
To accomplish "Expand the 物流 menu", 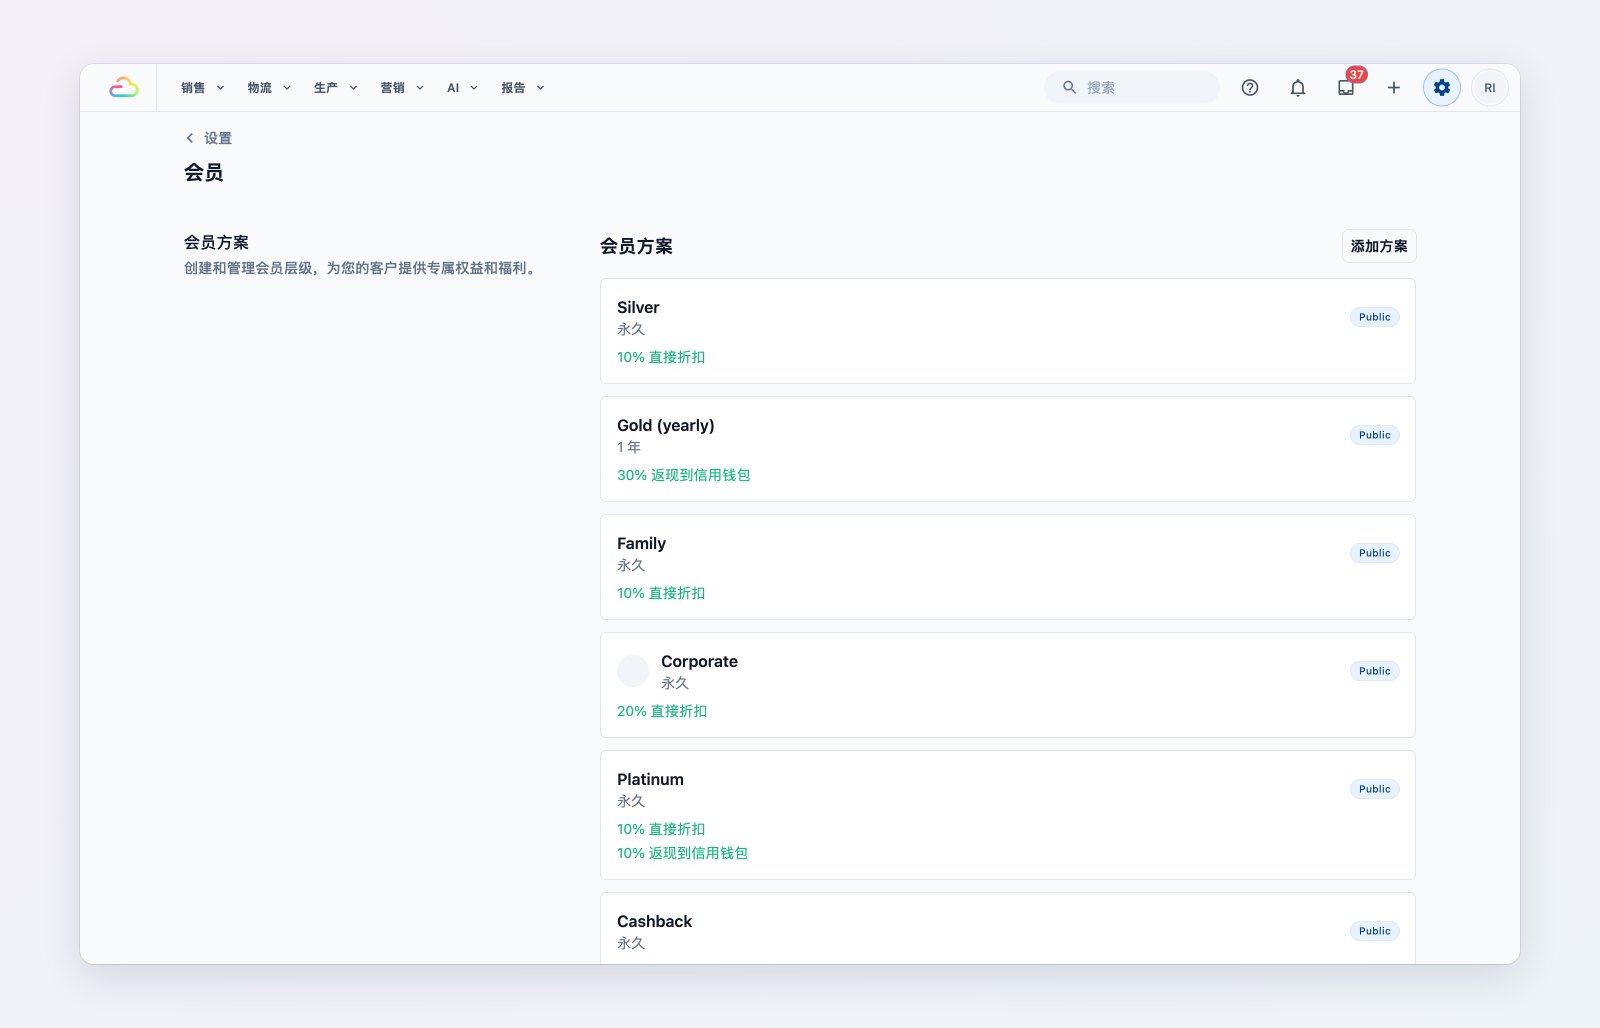I will (x=269, y=88).
